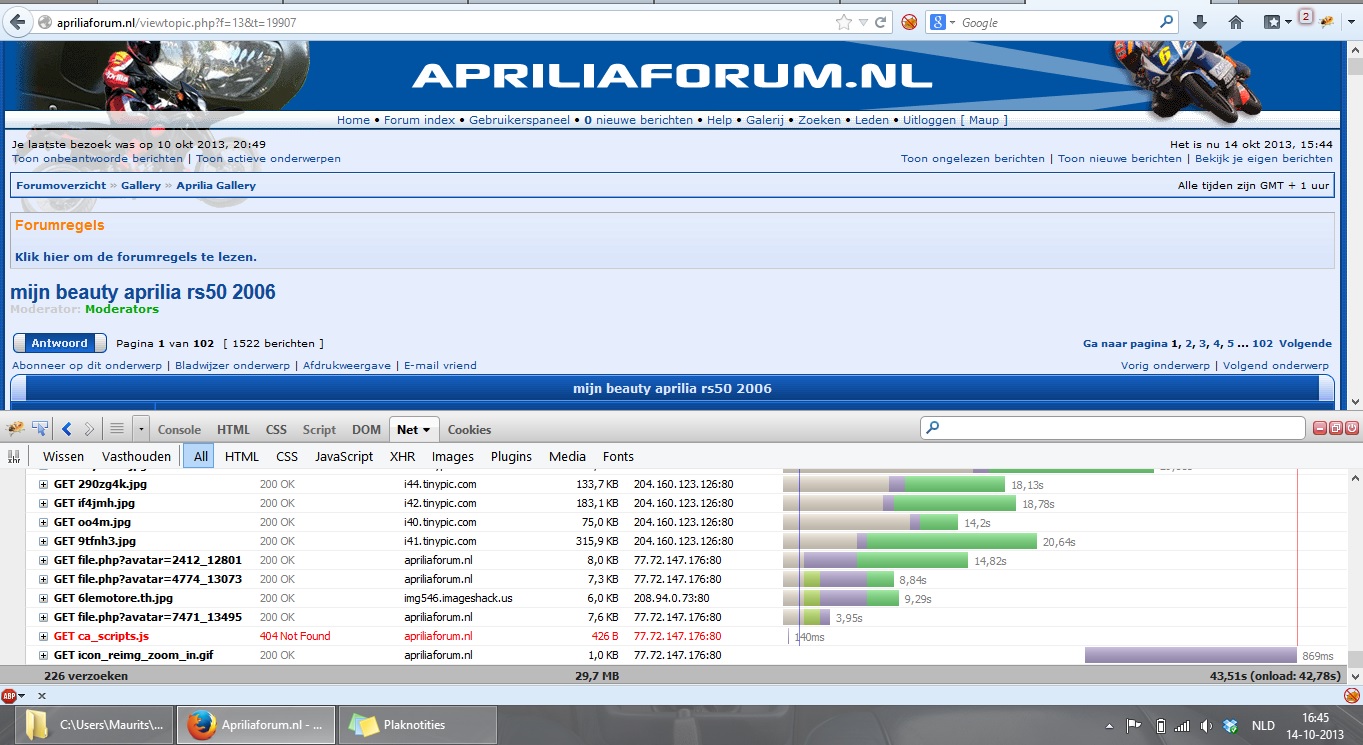Bookmark this page with the star icon
Screen dimensions: 1363x745
(x=843, y=22)
